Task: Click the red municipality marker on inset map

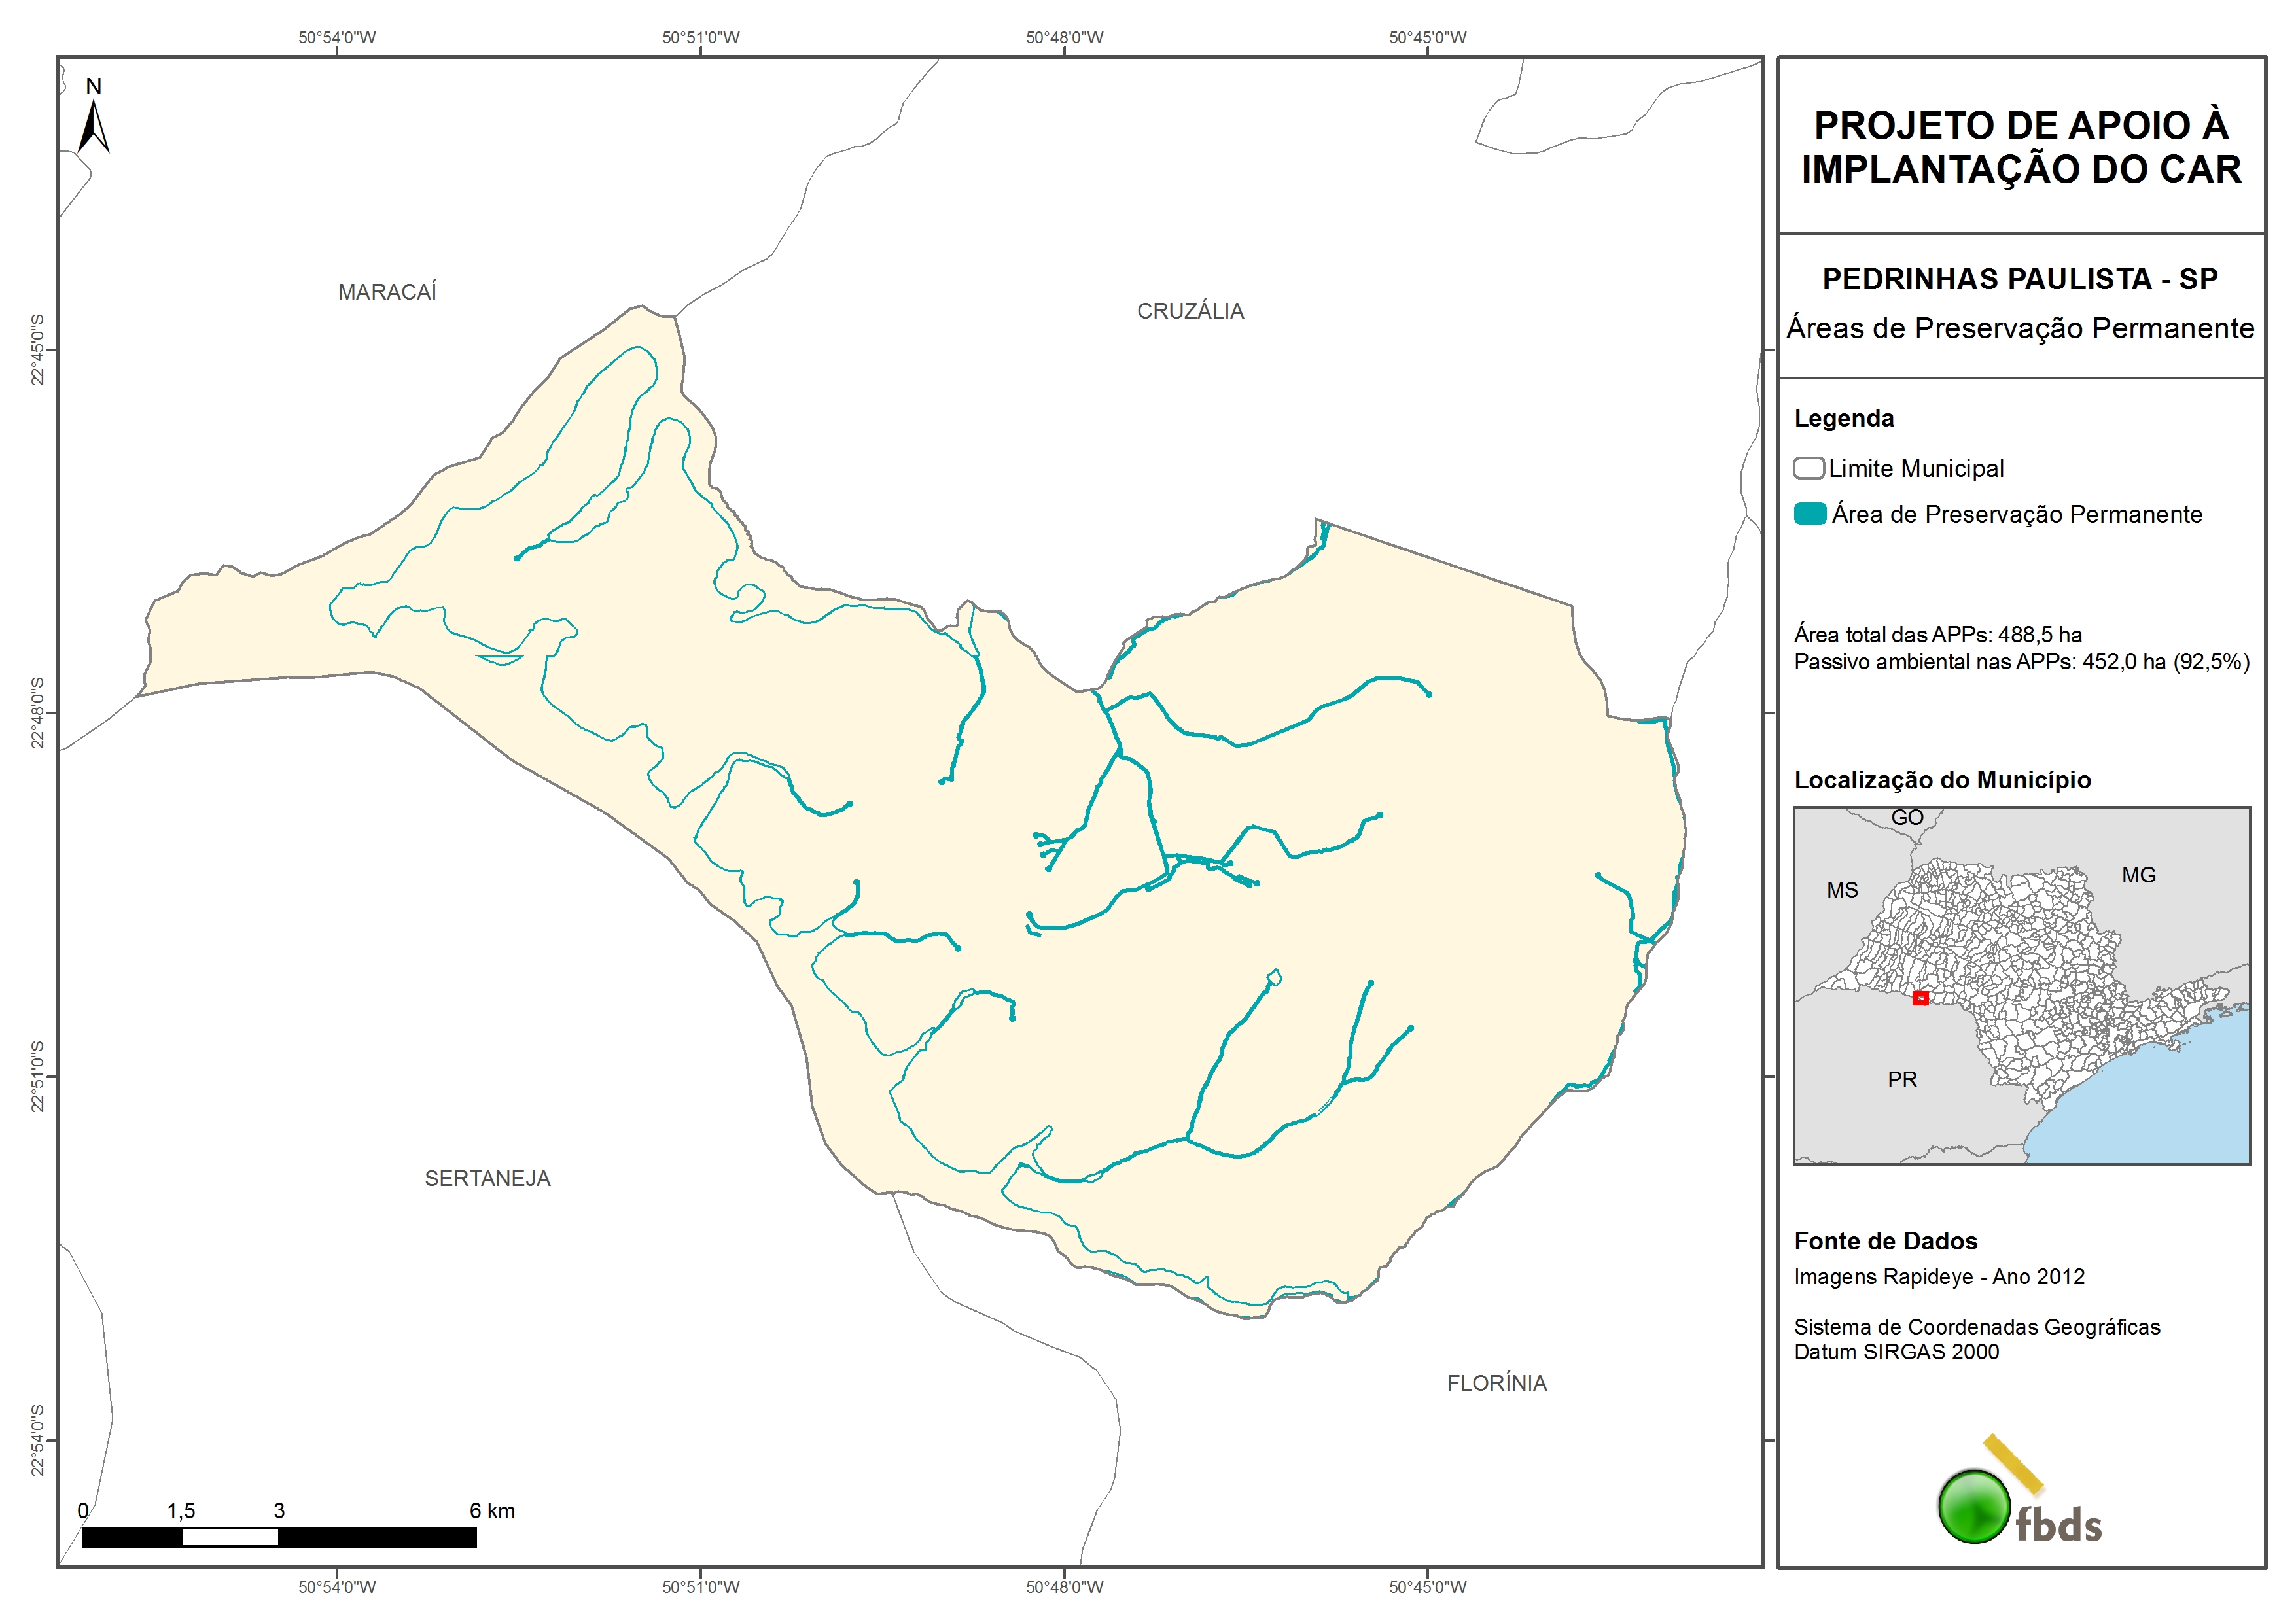Action: click(1920, 998)
